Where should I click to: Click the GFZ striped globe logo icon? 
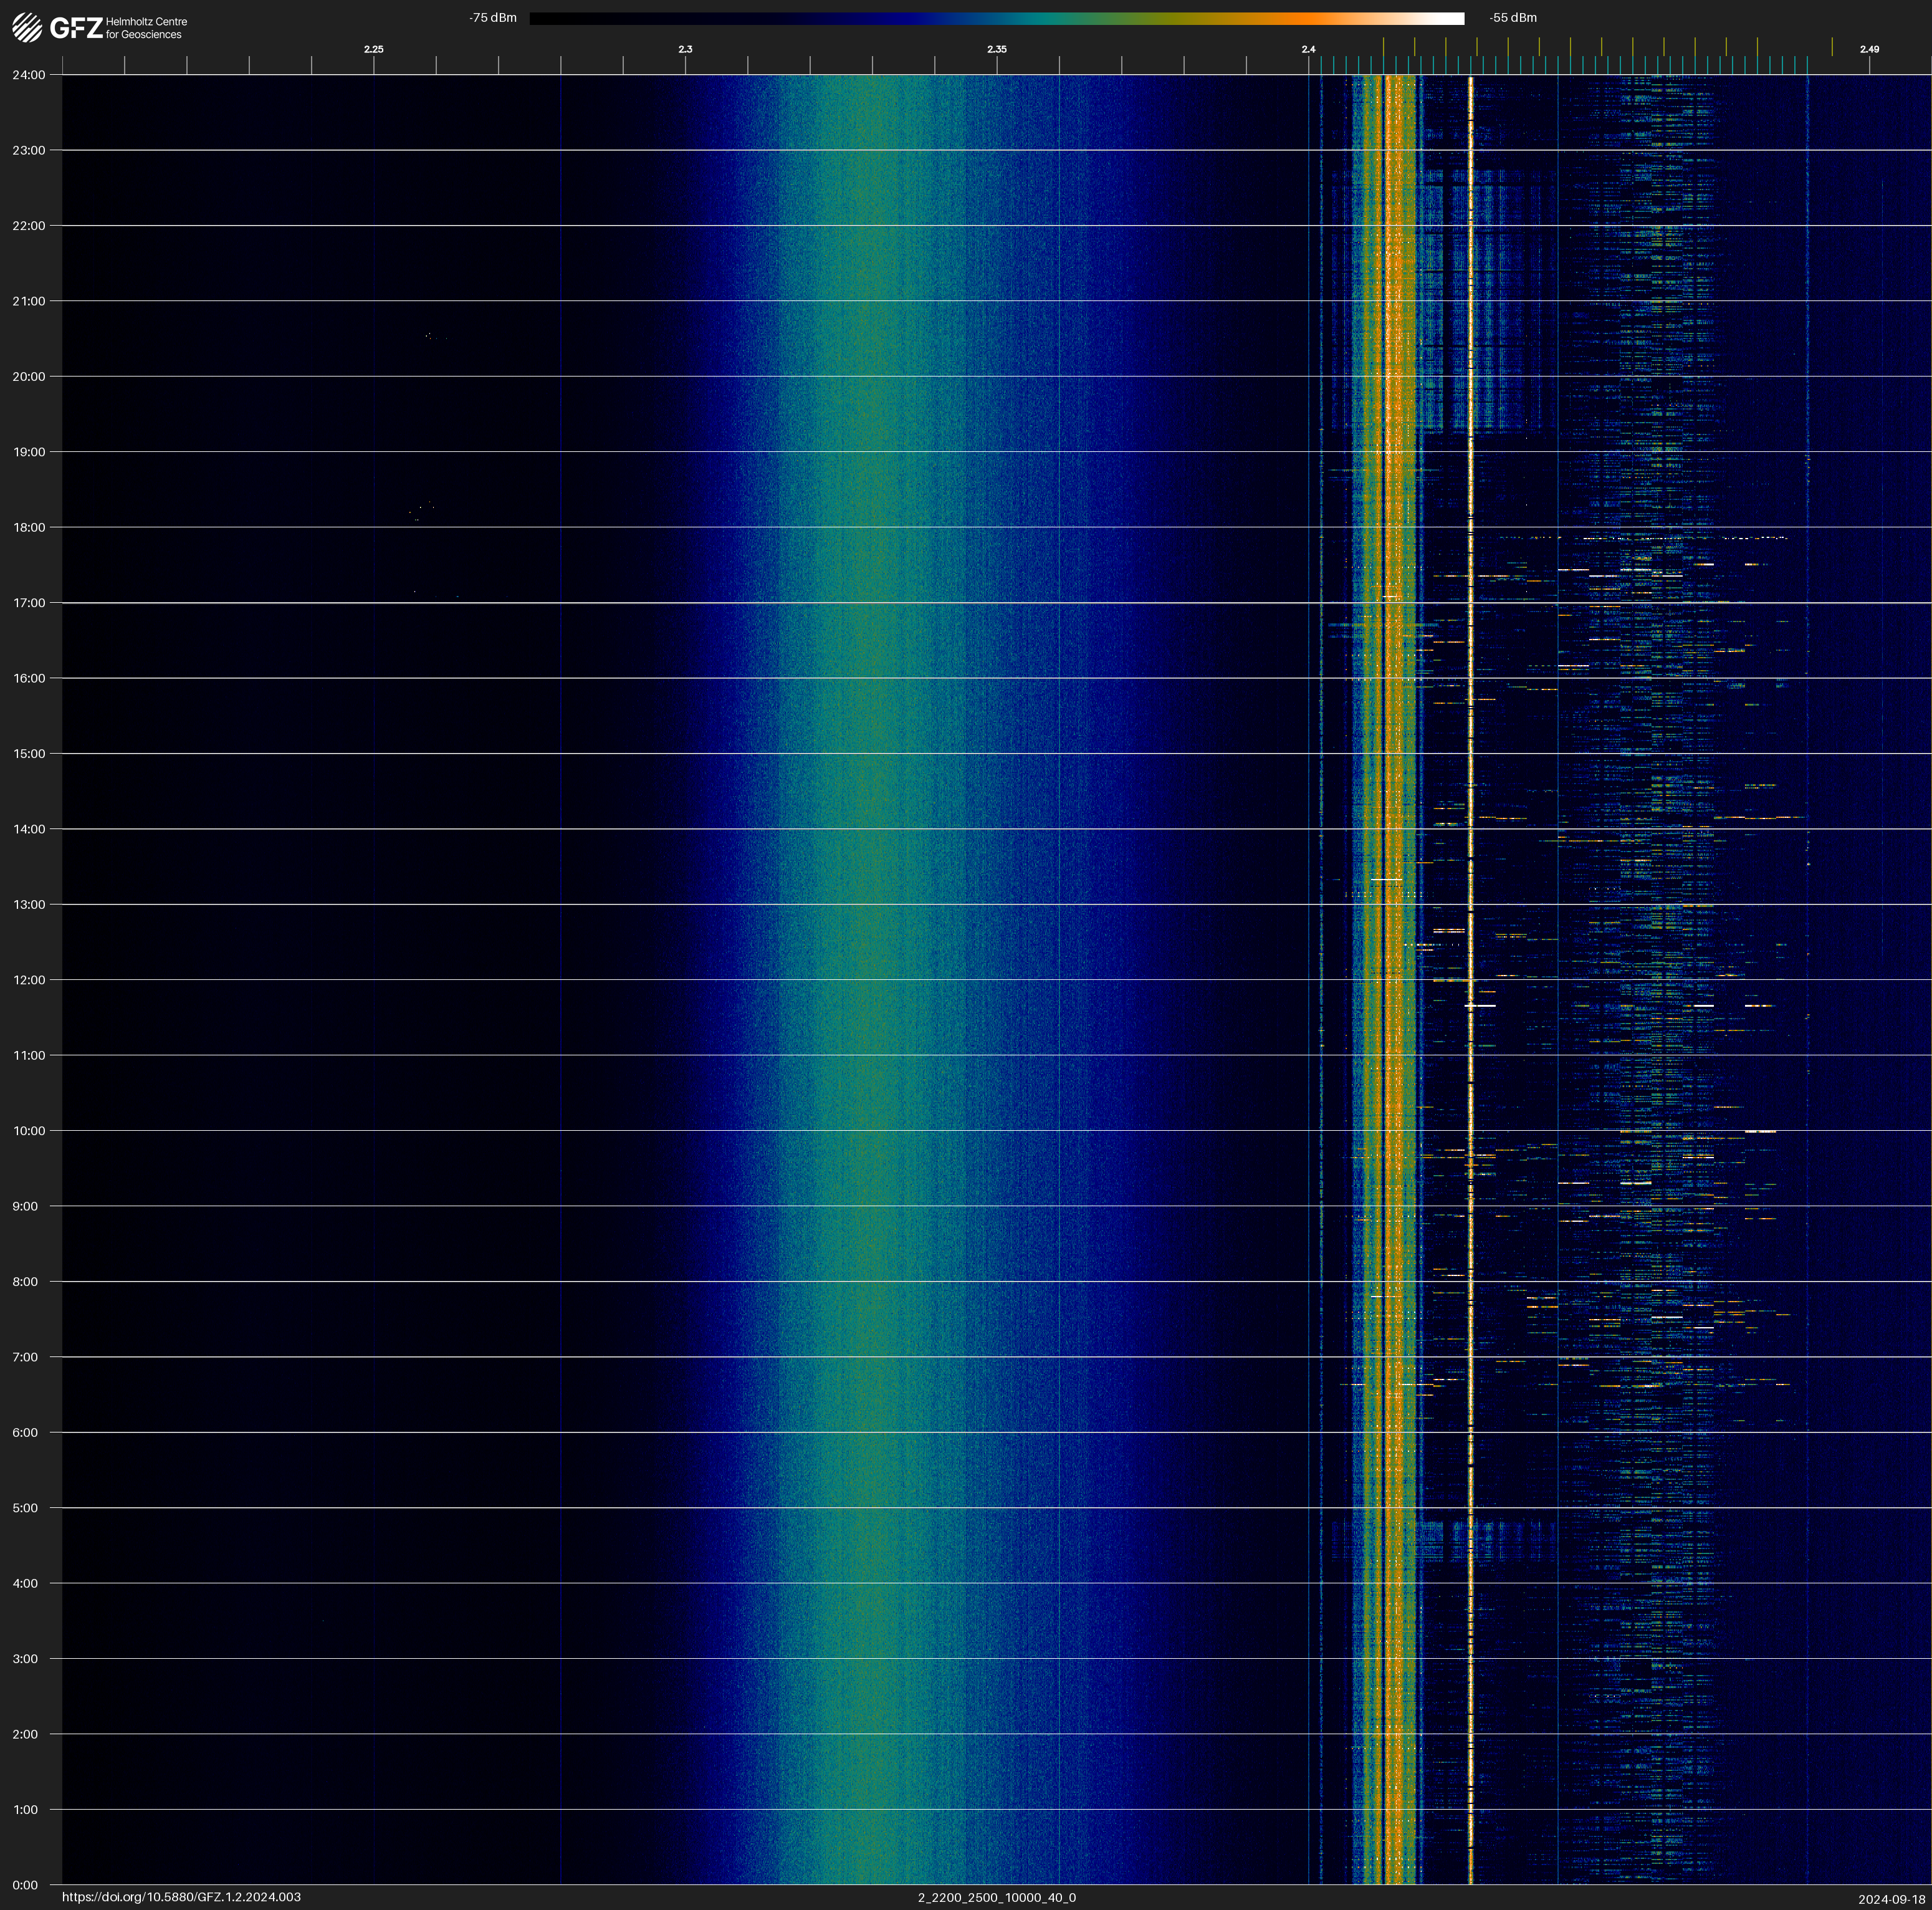point(27,28)
